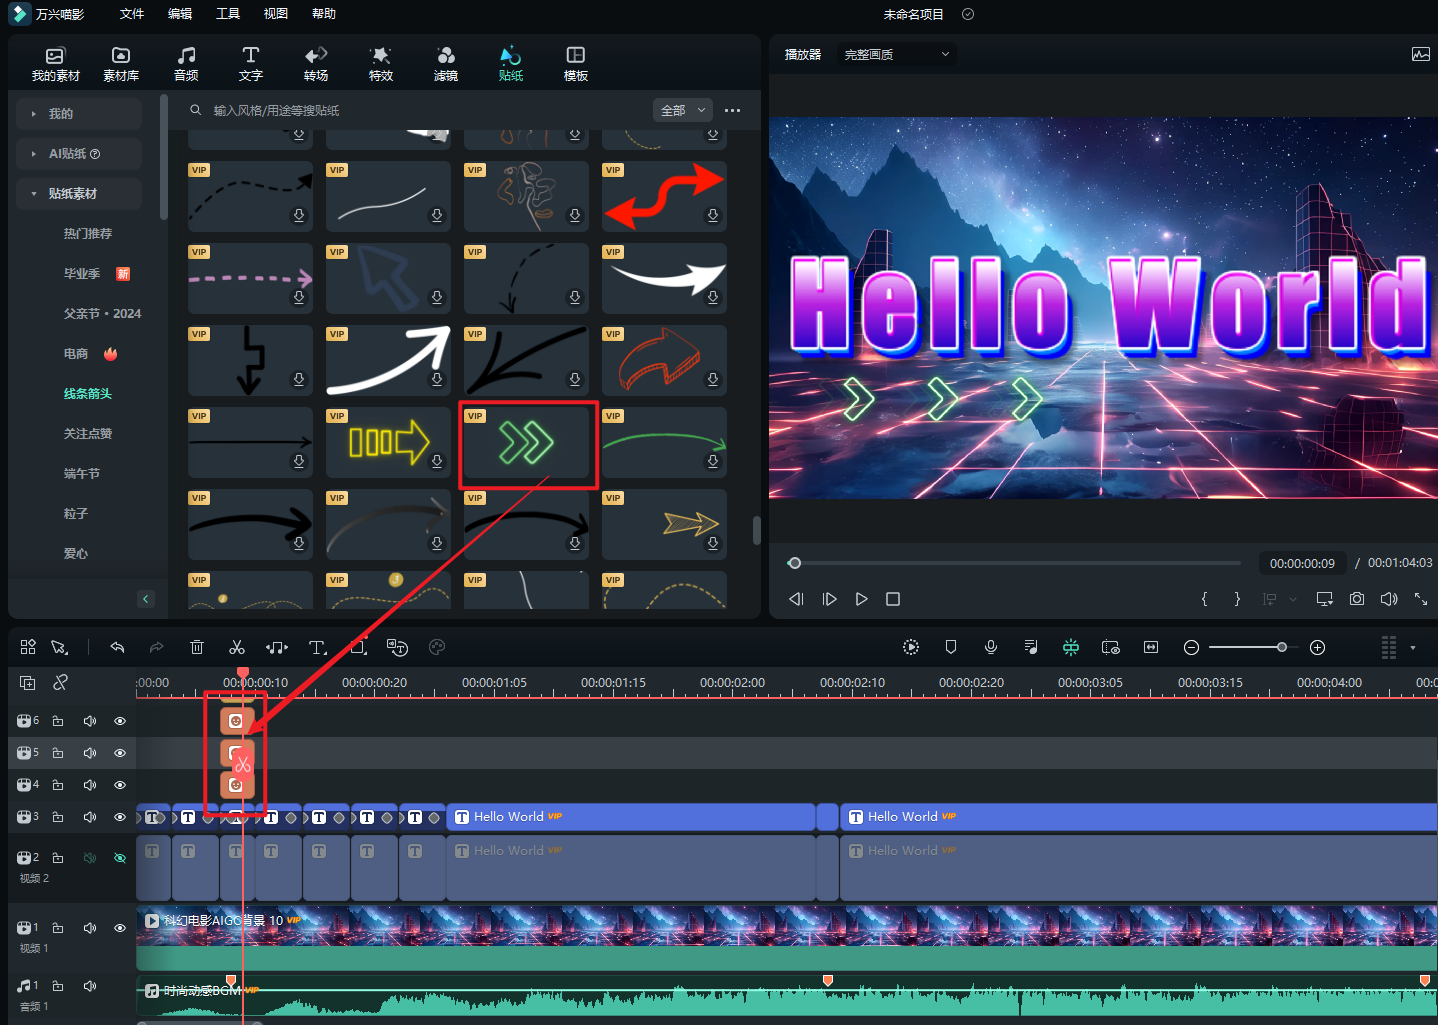Click the undo arrow in timeline toolbar
Screen dimensions: 1438x1025
click(117, 648)
